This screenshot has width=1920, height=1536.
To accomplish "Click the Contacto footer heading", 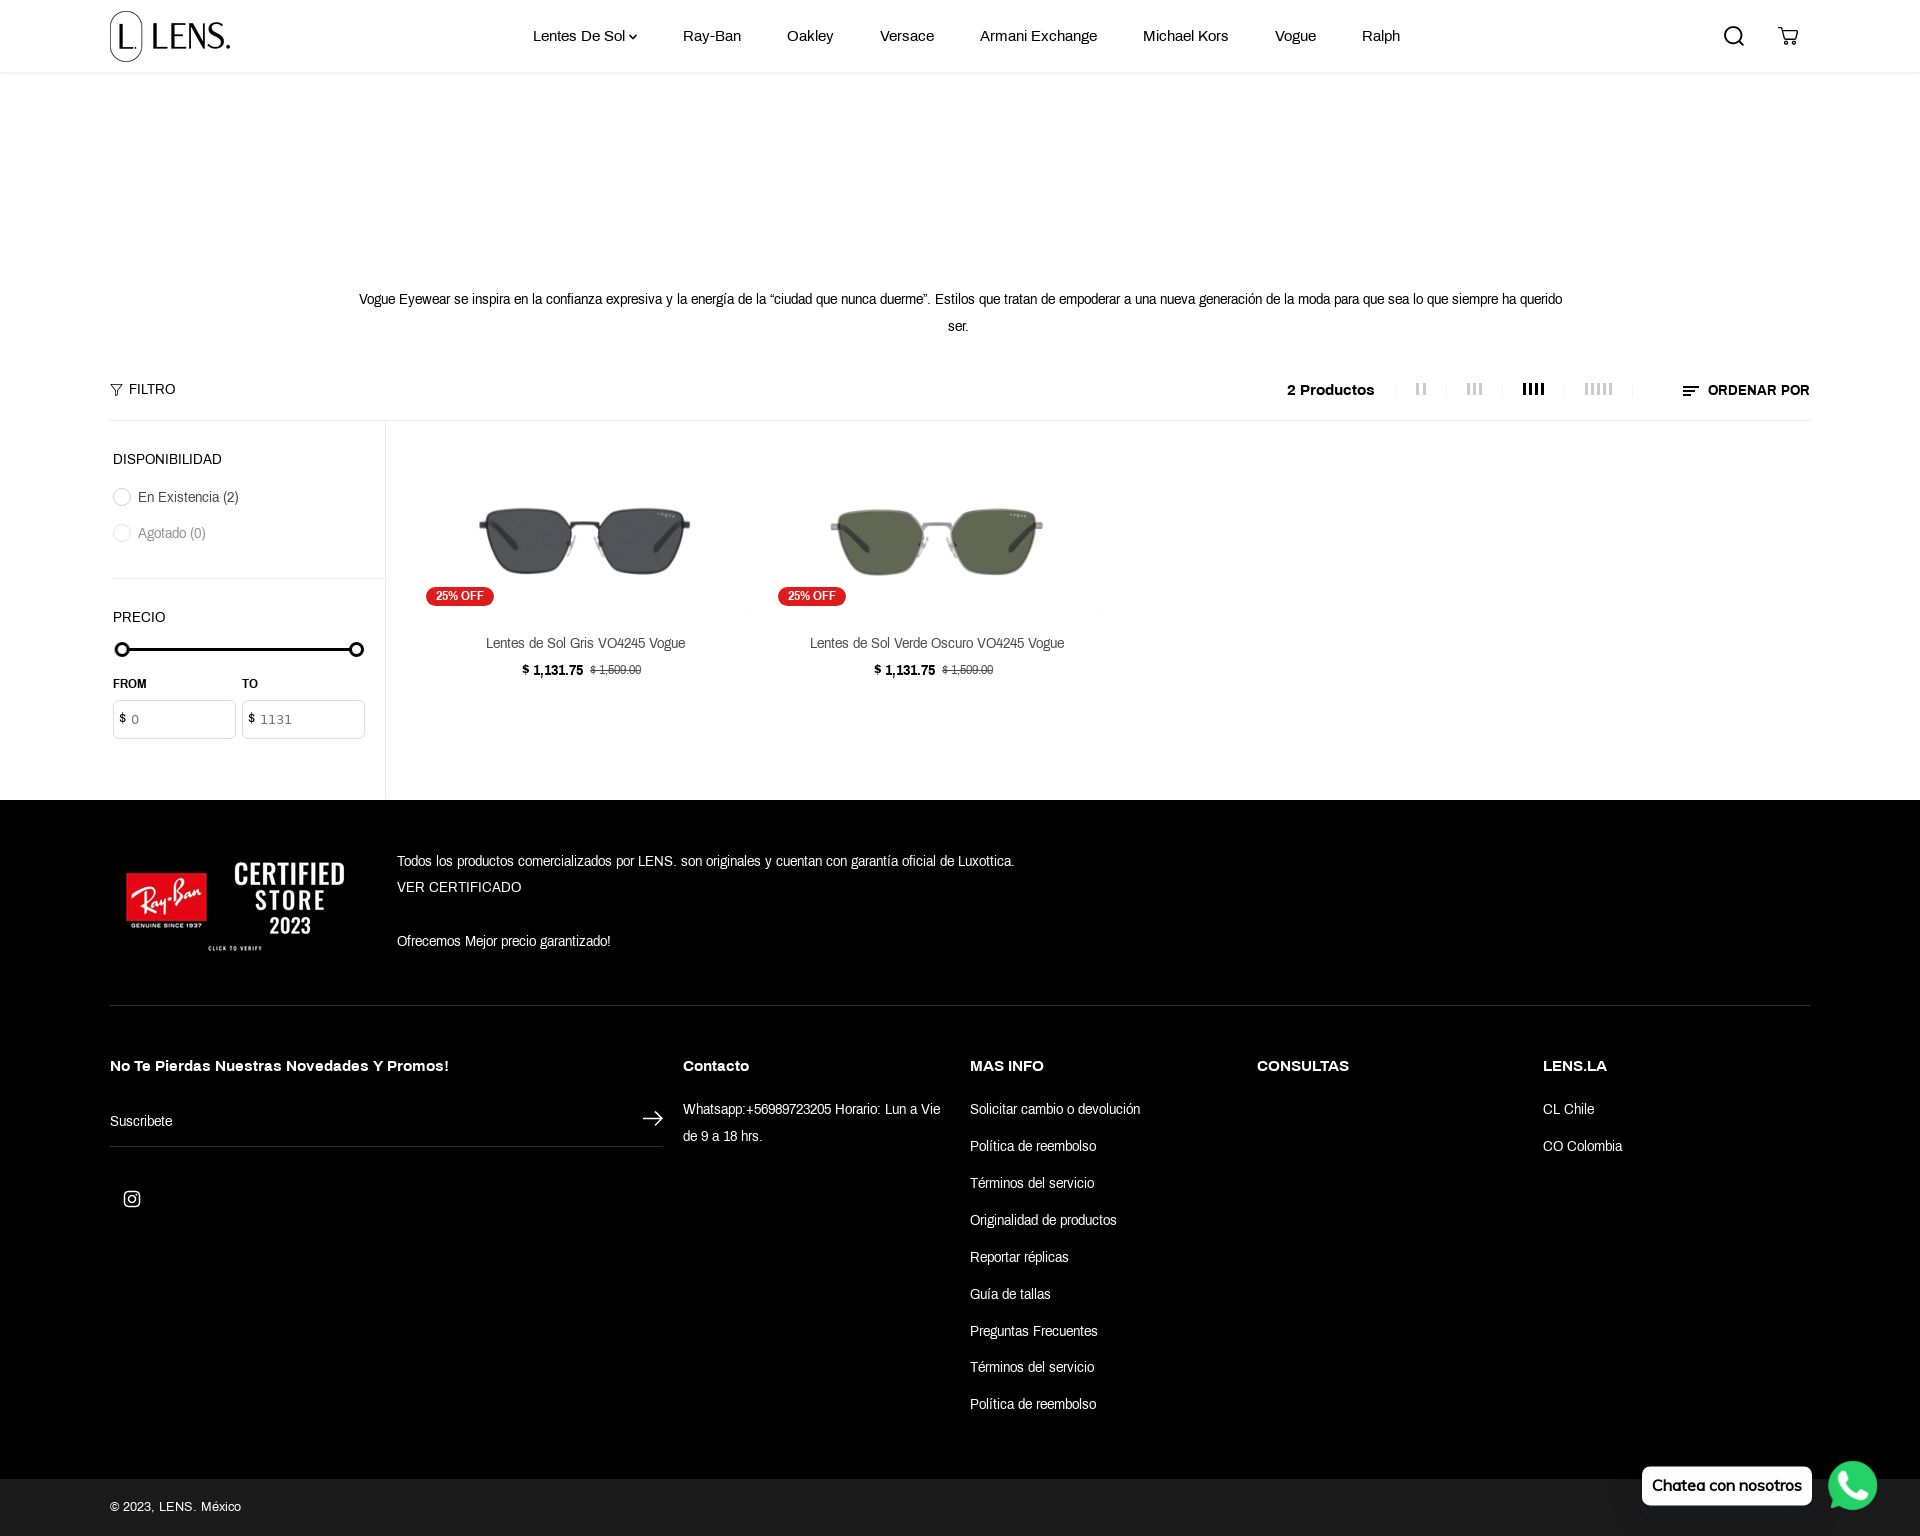I will pos(716,1066).
